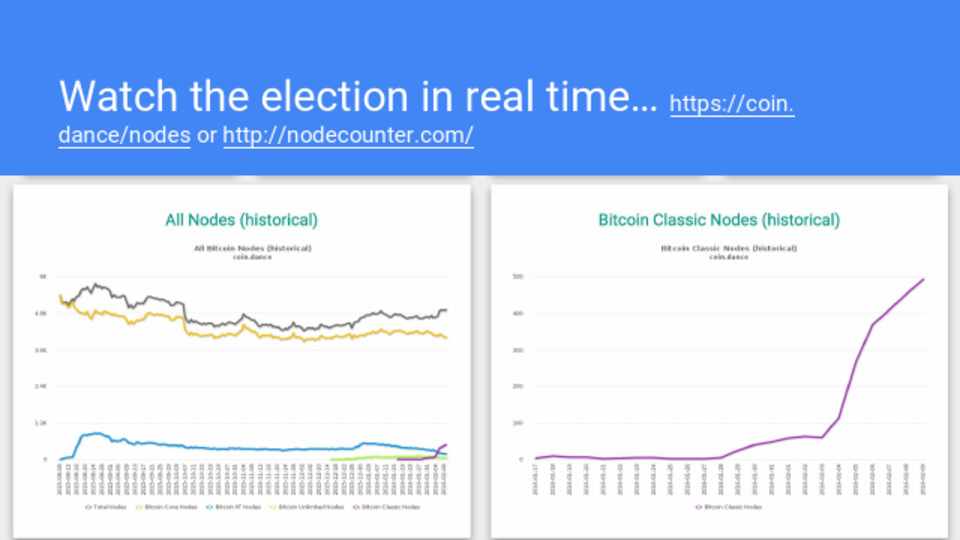Image resolution: width=960 pixels, height=540 pixels.
Task: Open the coin.dance/nodes link
Action: pyautogui.click(x=731, y=104)
